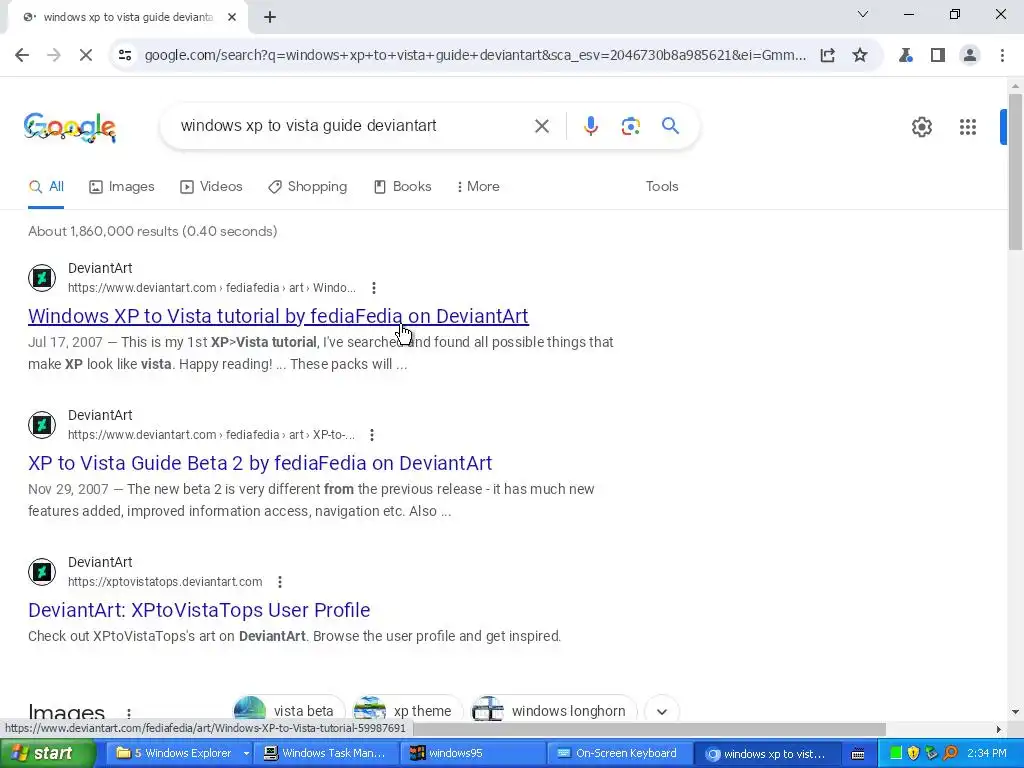Open site information icon in address bar
The image size is (1024, 768).
pos(125,56)
